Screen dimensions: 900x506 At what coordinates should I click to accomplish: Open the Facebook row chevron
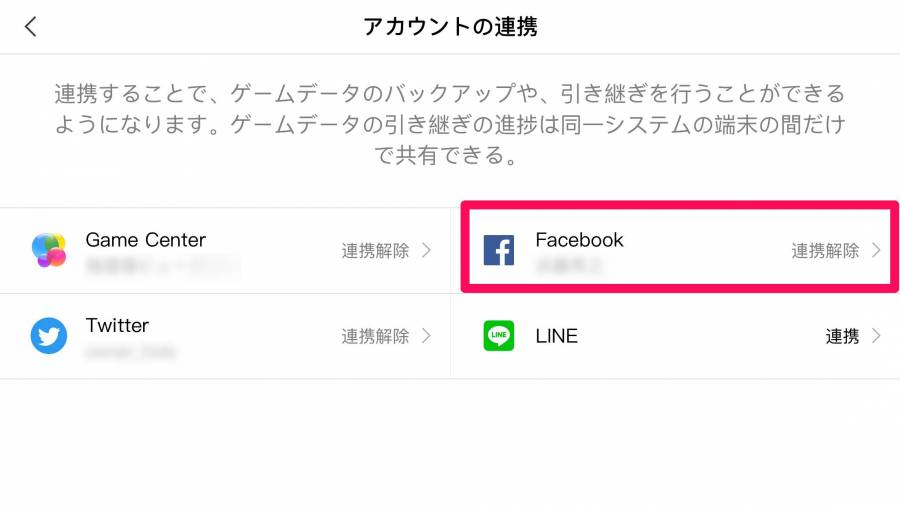pos(876,250)
